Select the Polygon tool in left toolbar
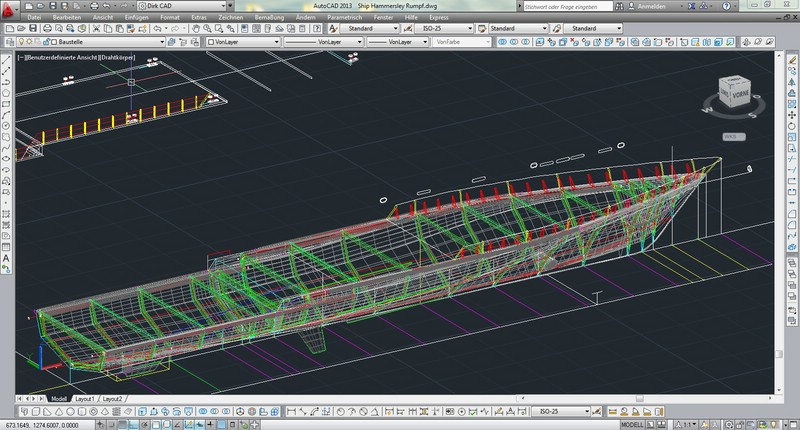Screen dimensions: 800x430 click(x=6, y=93)
